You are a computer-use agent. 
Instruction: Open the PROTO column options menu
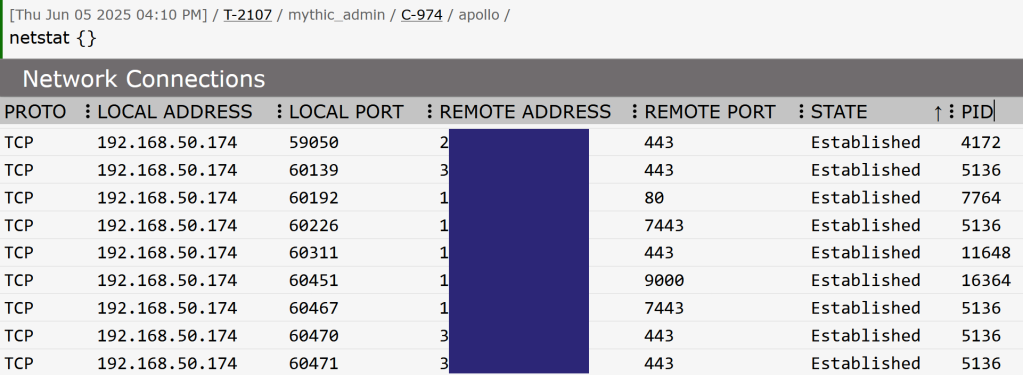(88, 112)
